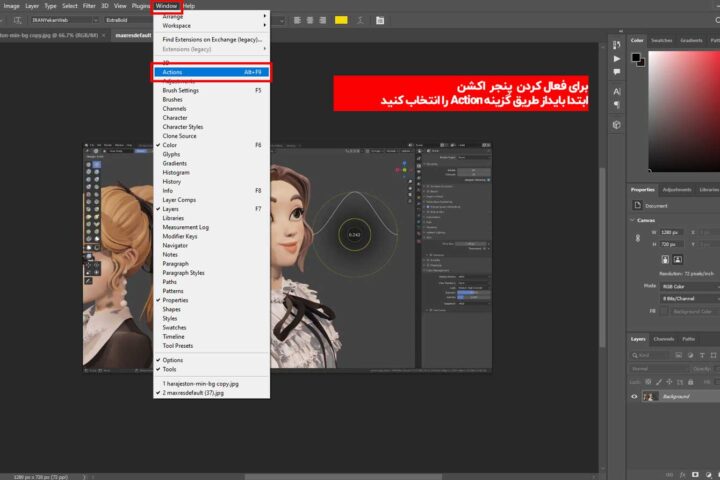The image size is (720, 480).
Task: Filter layers by shape layer icon
Action: 713,355
